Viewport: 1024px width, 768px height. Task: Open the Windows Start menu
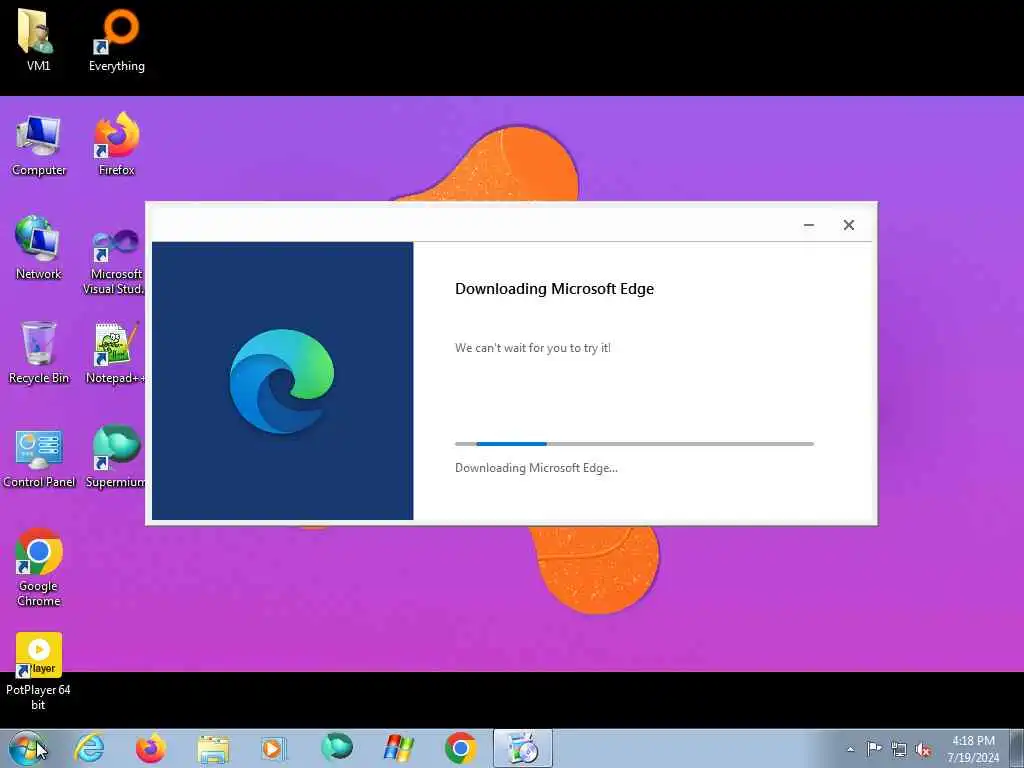tap(27, 748)
